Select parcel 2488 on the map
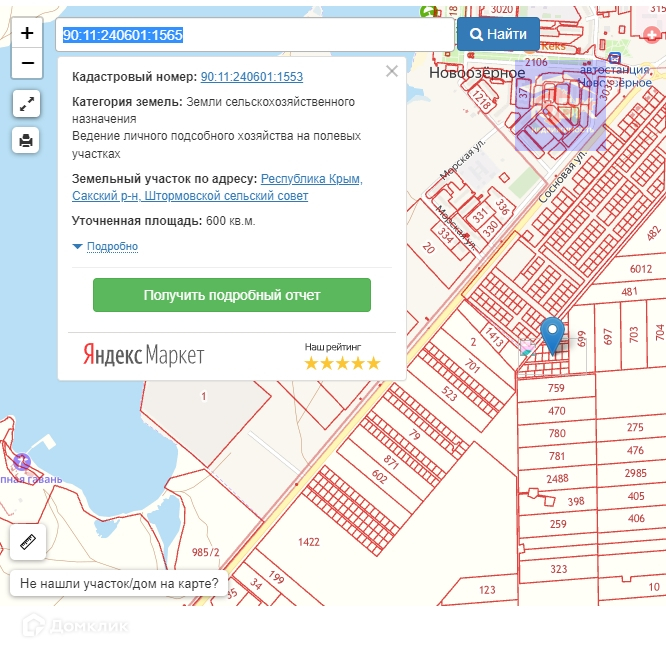 coord(557,479)
